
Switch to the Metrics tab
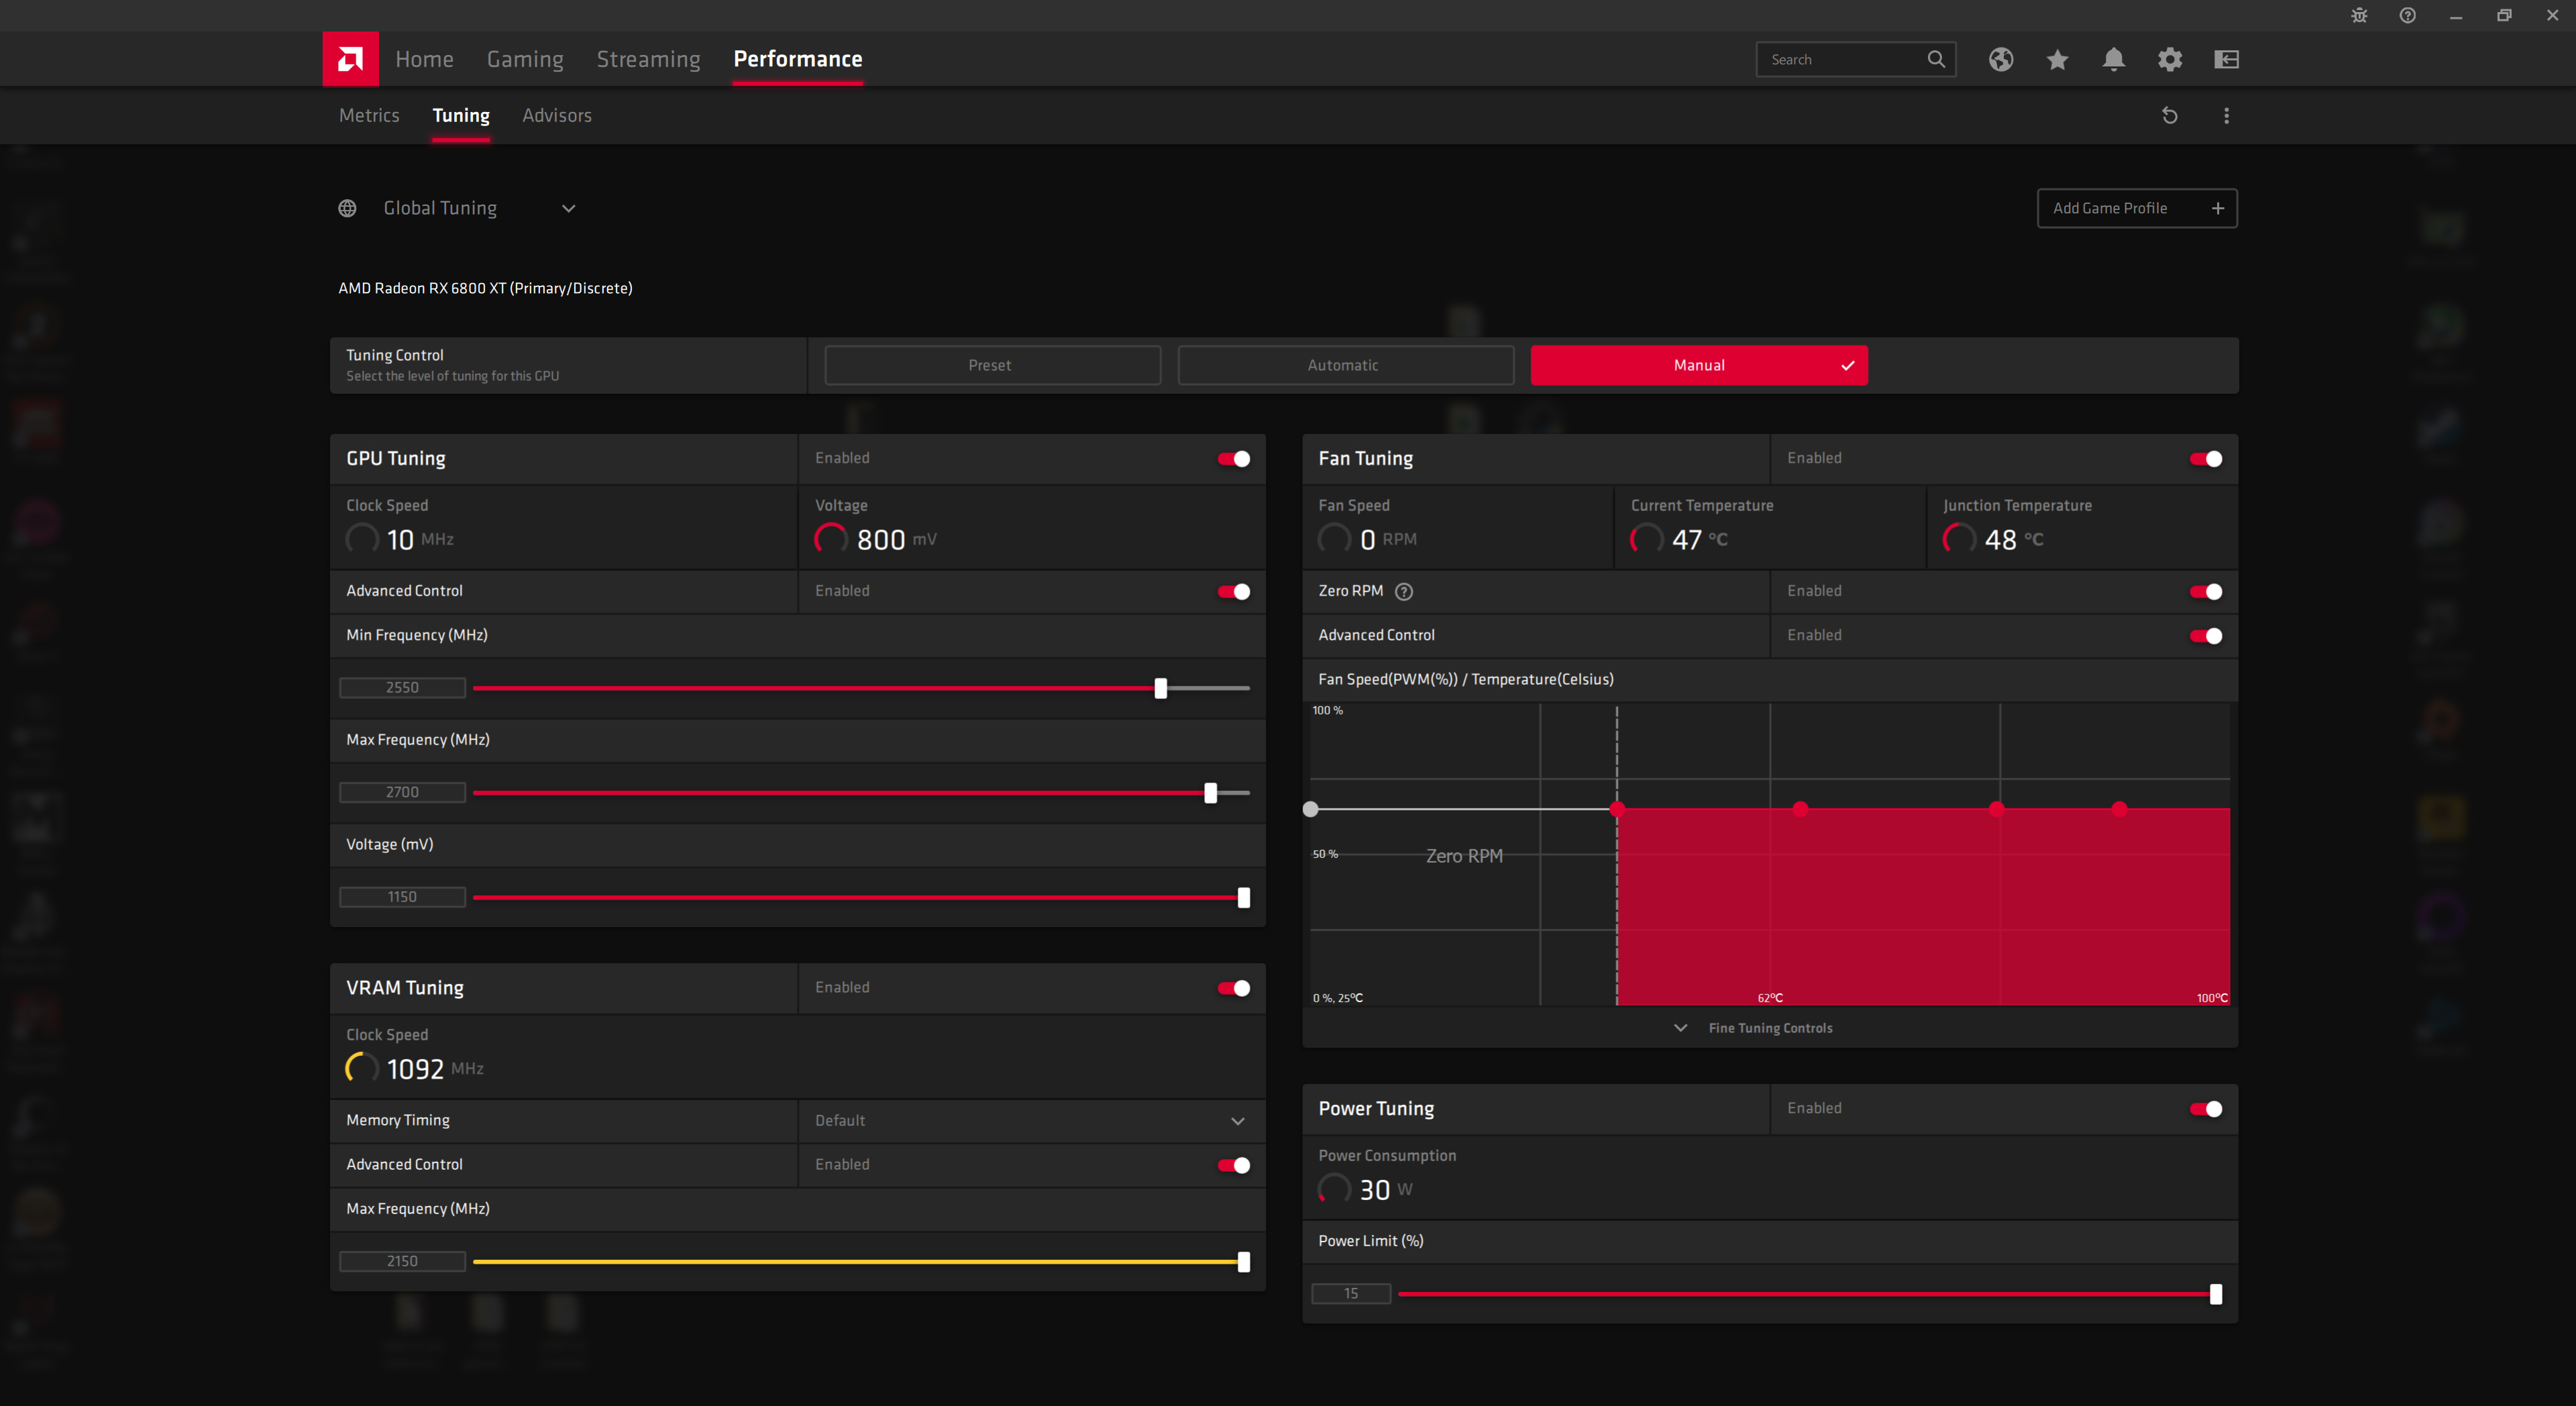tap(369, 116)
